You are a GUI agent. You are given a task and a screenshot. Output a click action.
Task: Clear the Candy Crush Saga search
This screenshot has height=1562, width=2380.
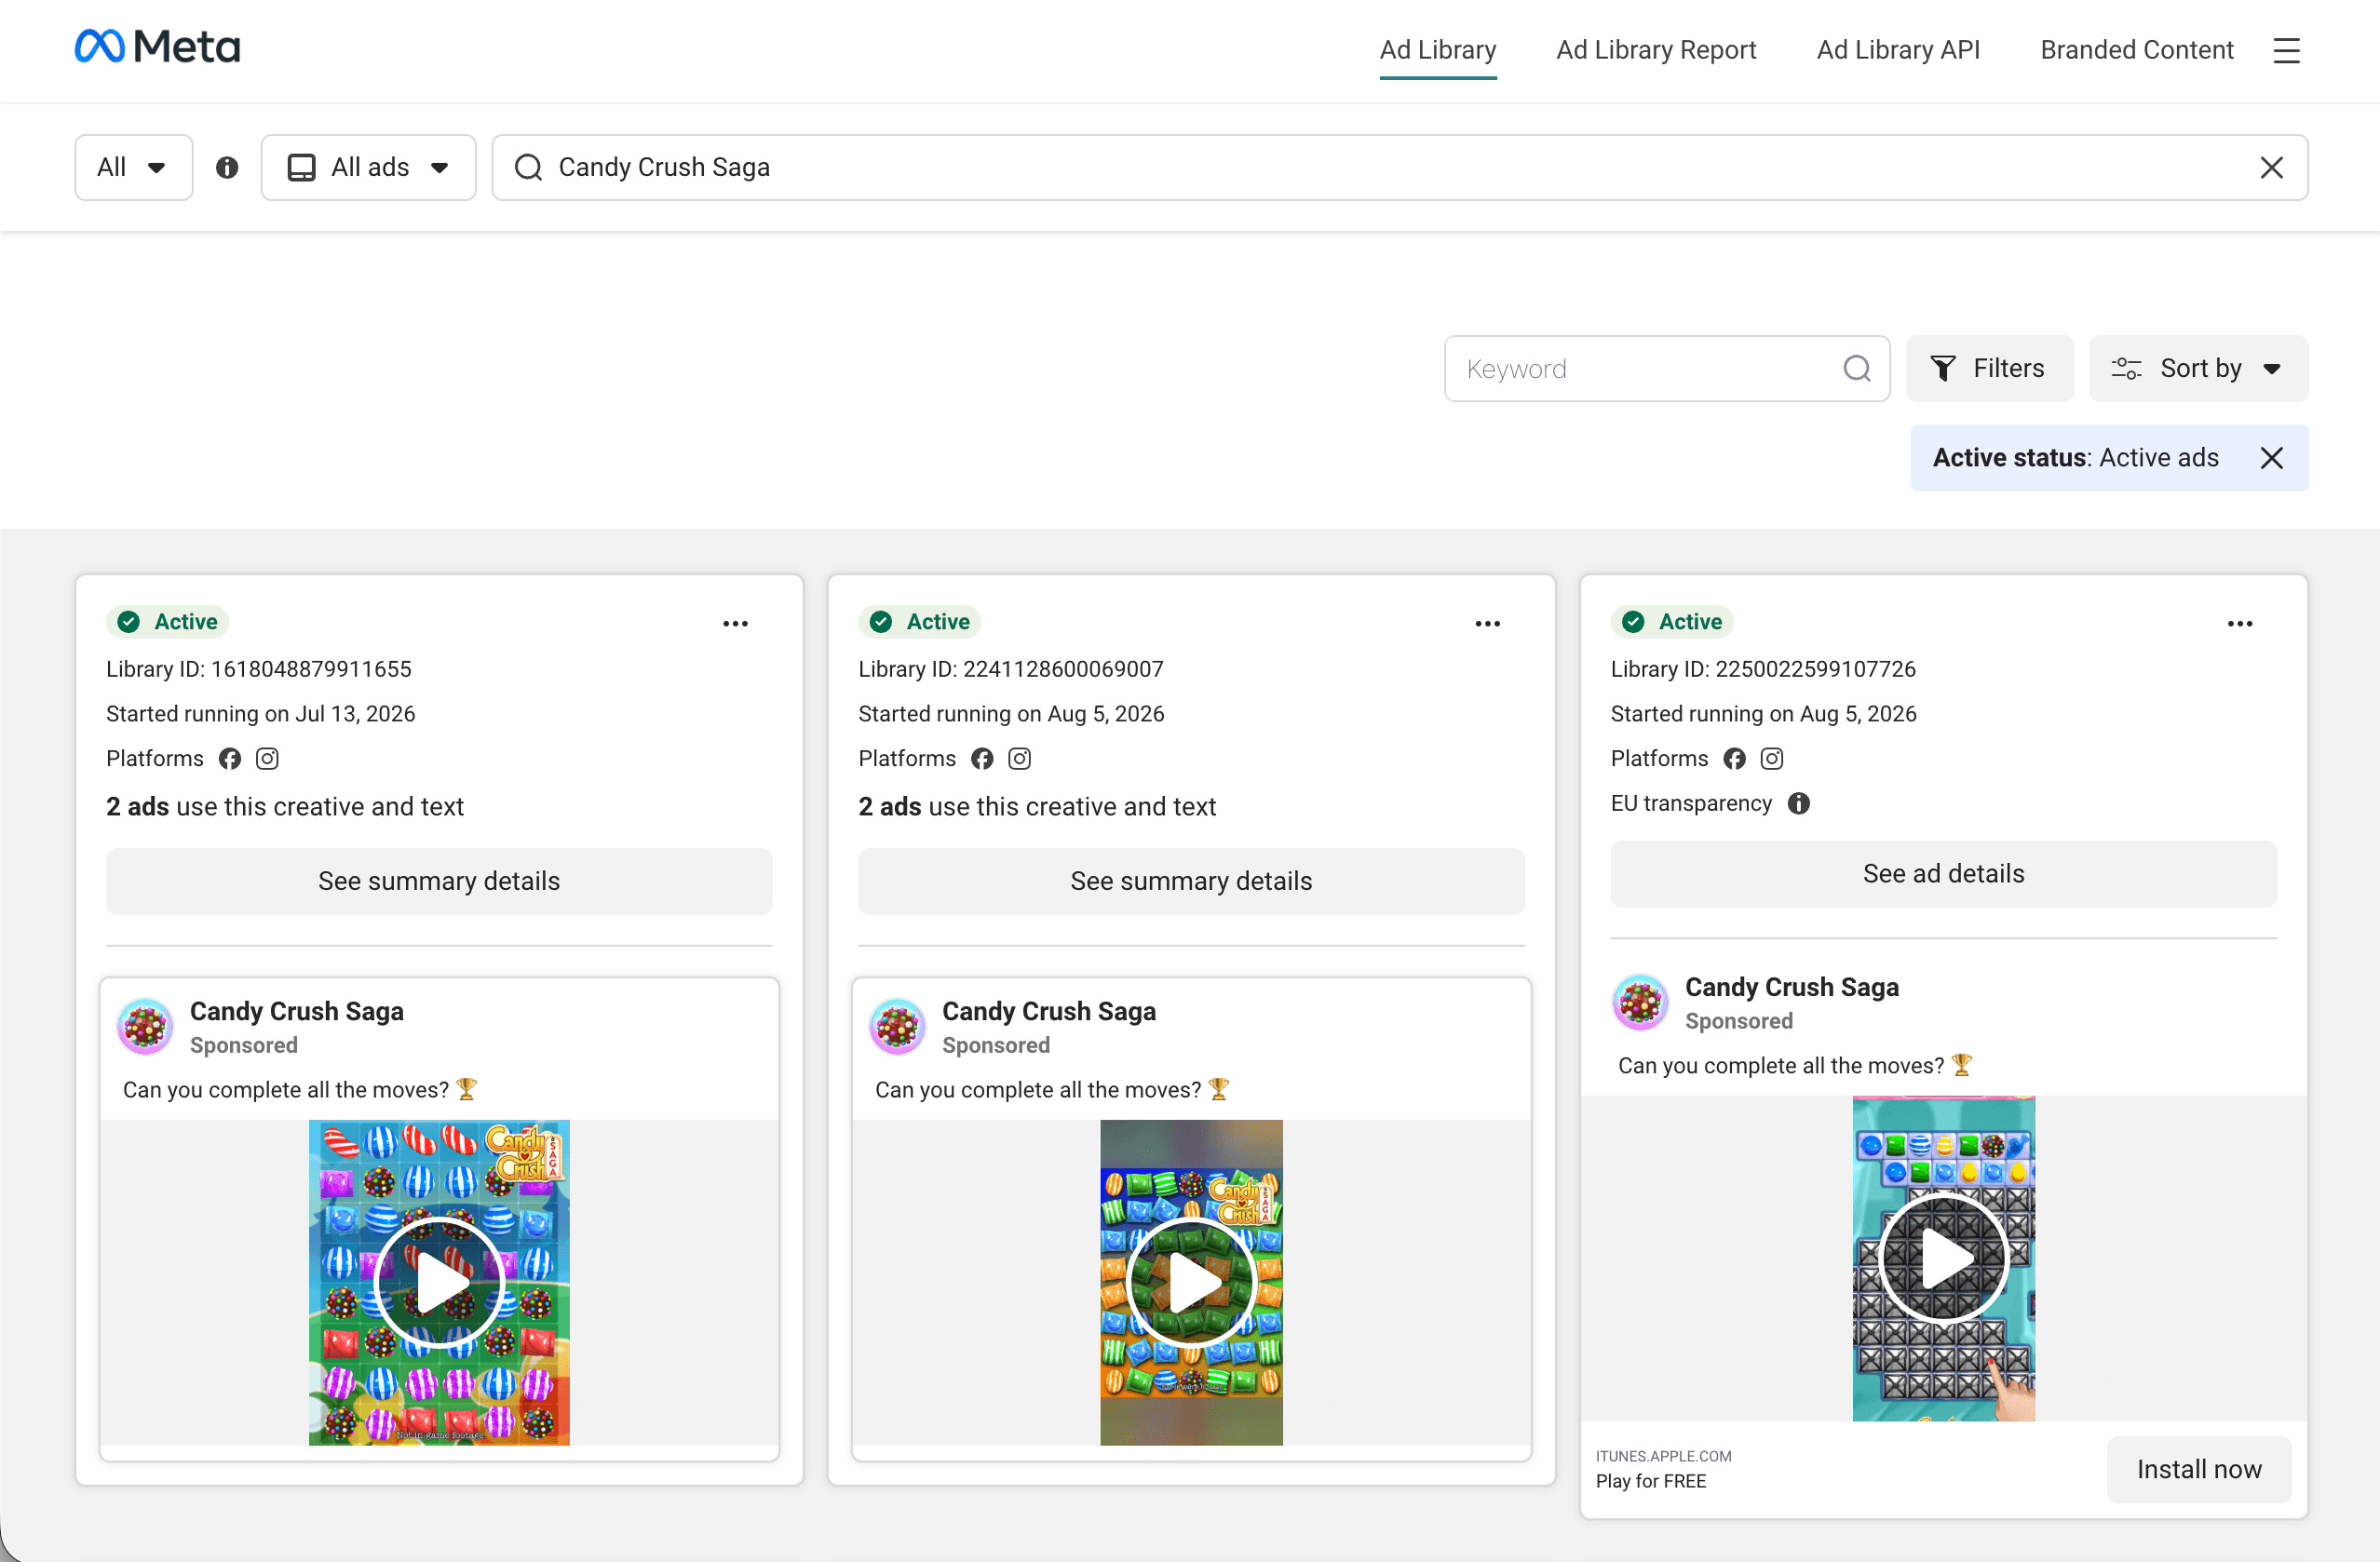point(2271,167)
